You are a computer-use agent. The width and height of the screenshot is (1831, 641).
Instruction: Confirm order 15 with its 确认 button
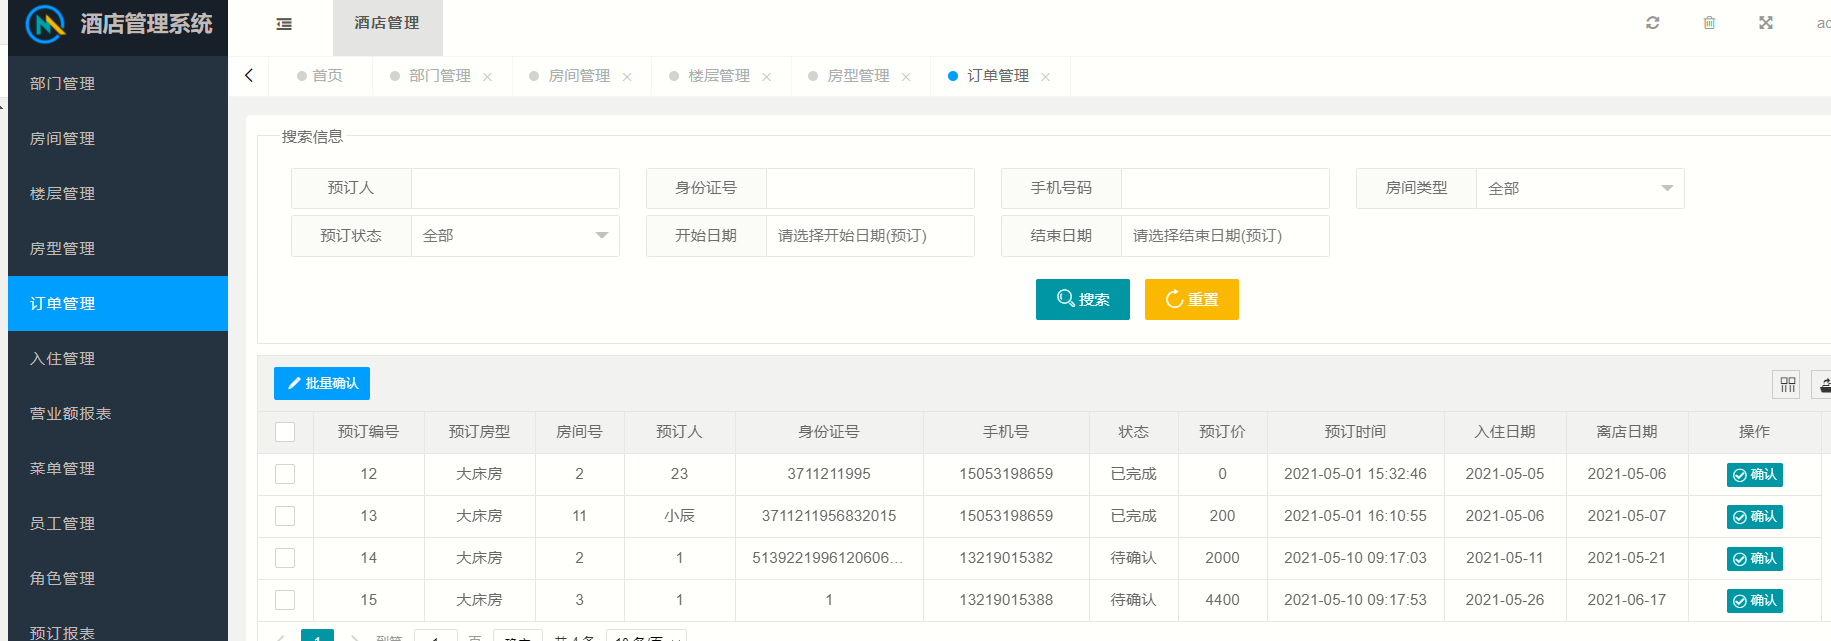(x=1754, y=601)
